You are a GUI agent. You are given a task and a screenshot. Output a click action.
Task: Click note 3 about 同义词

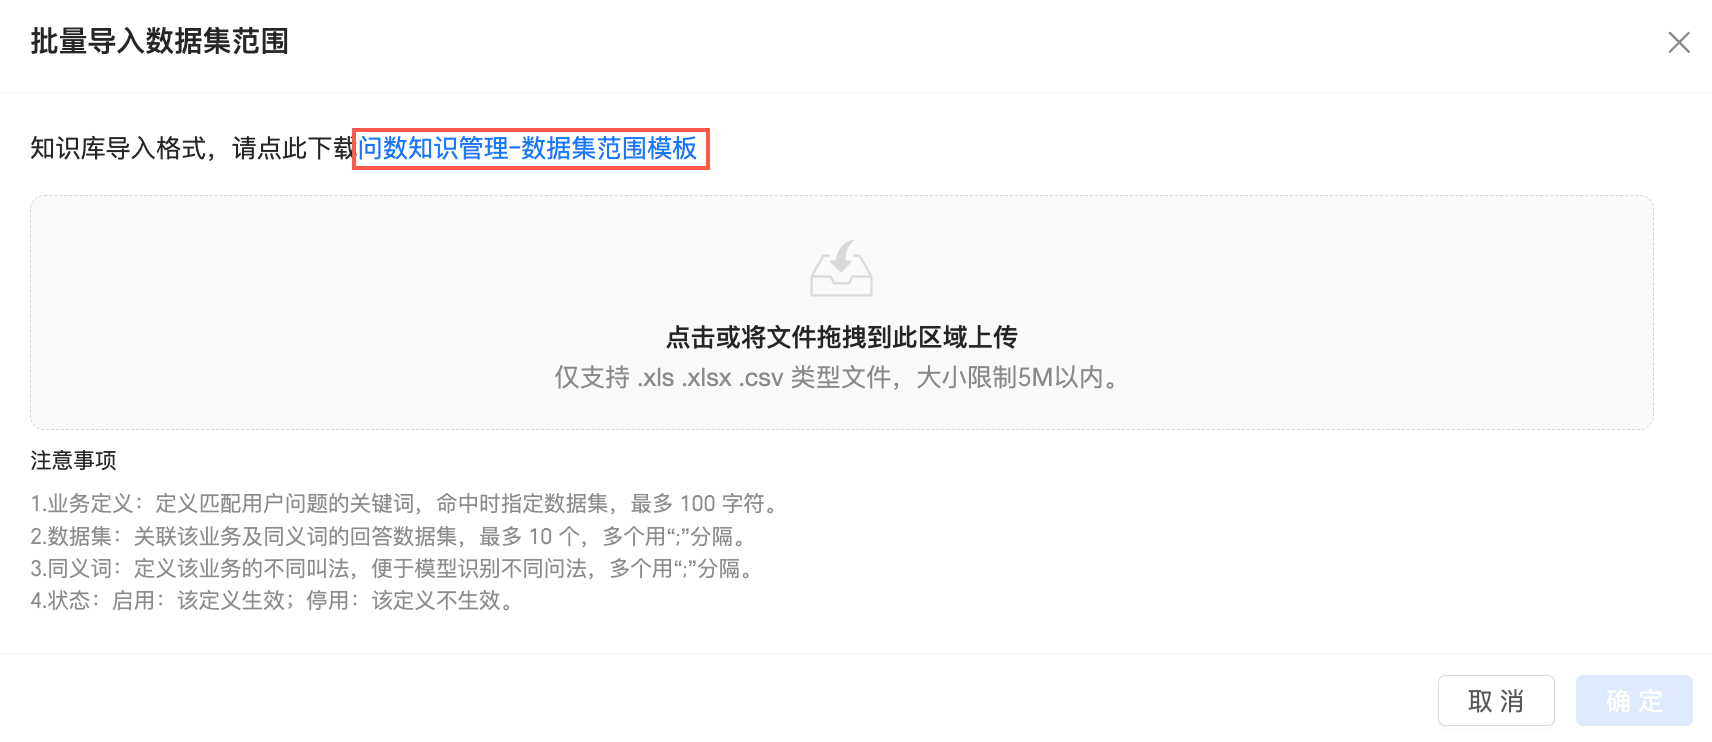coord(392,568)
